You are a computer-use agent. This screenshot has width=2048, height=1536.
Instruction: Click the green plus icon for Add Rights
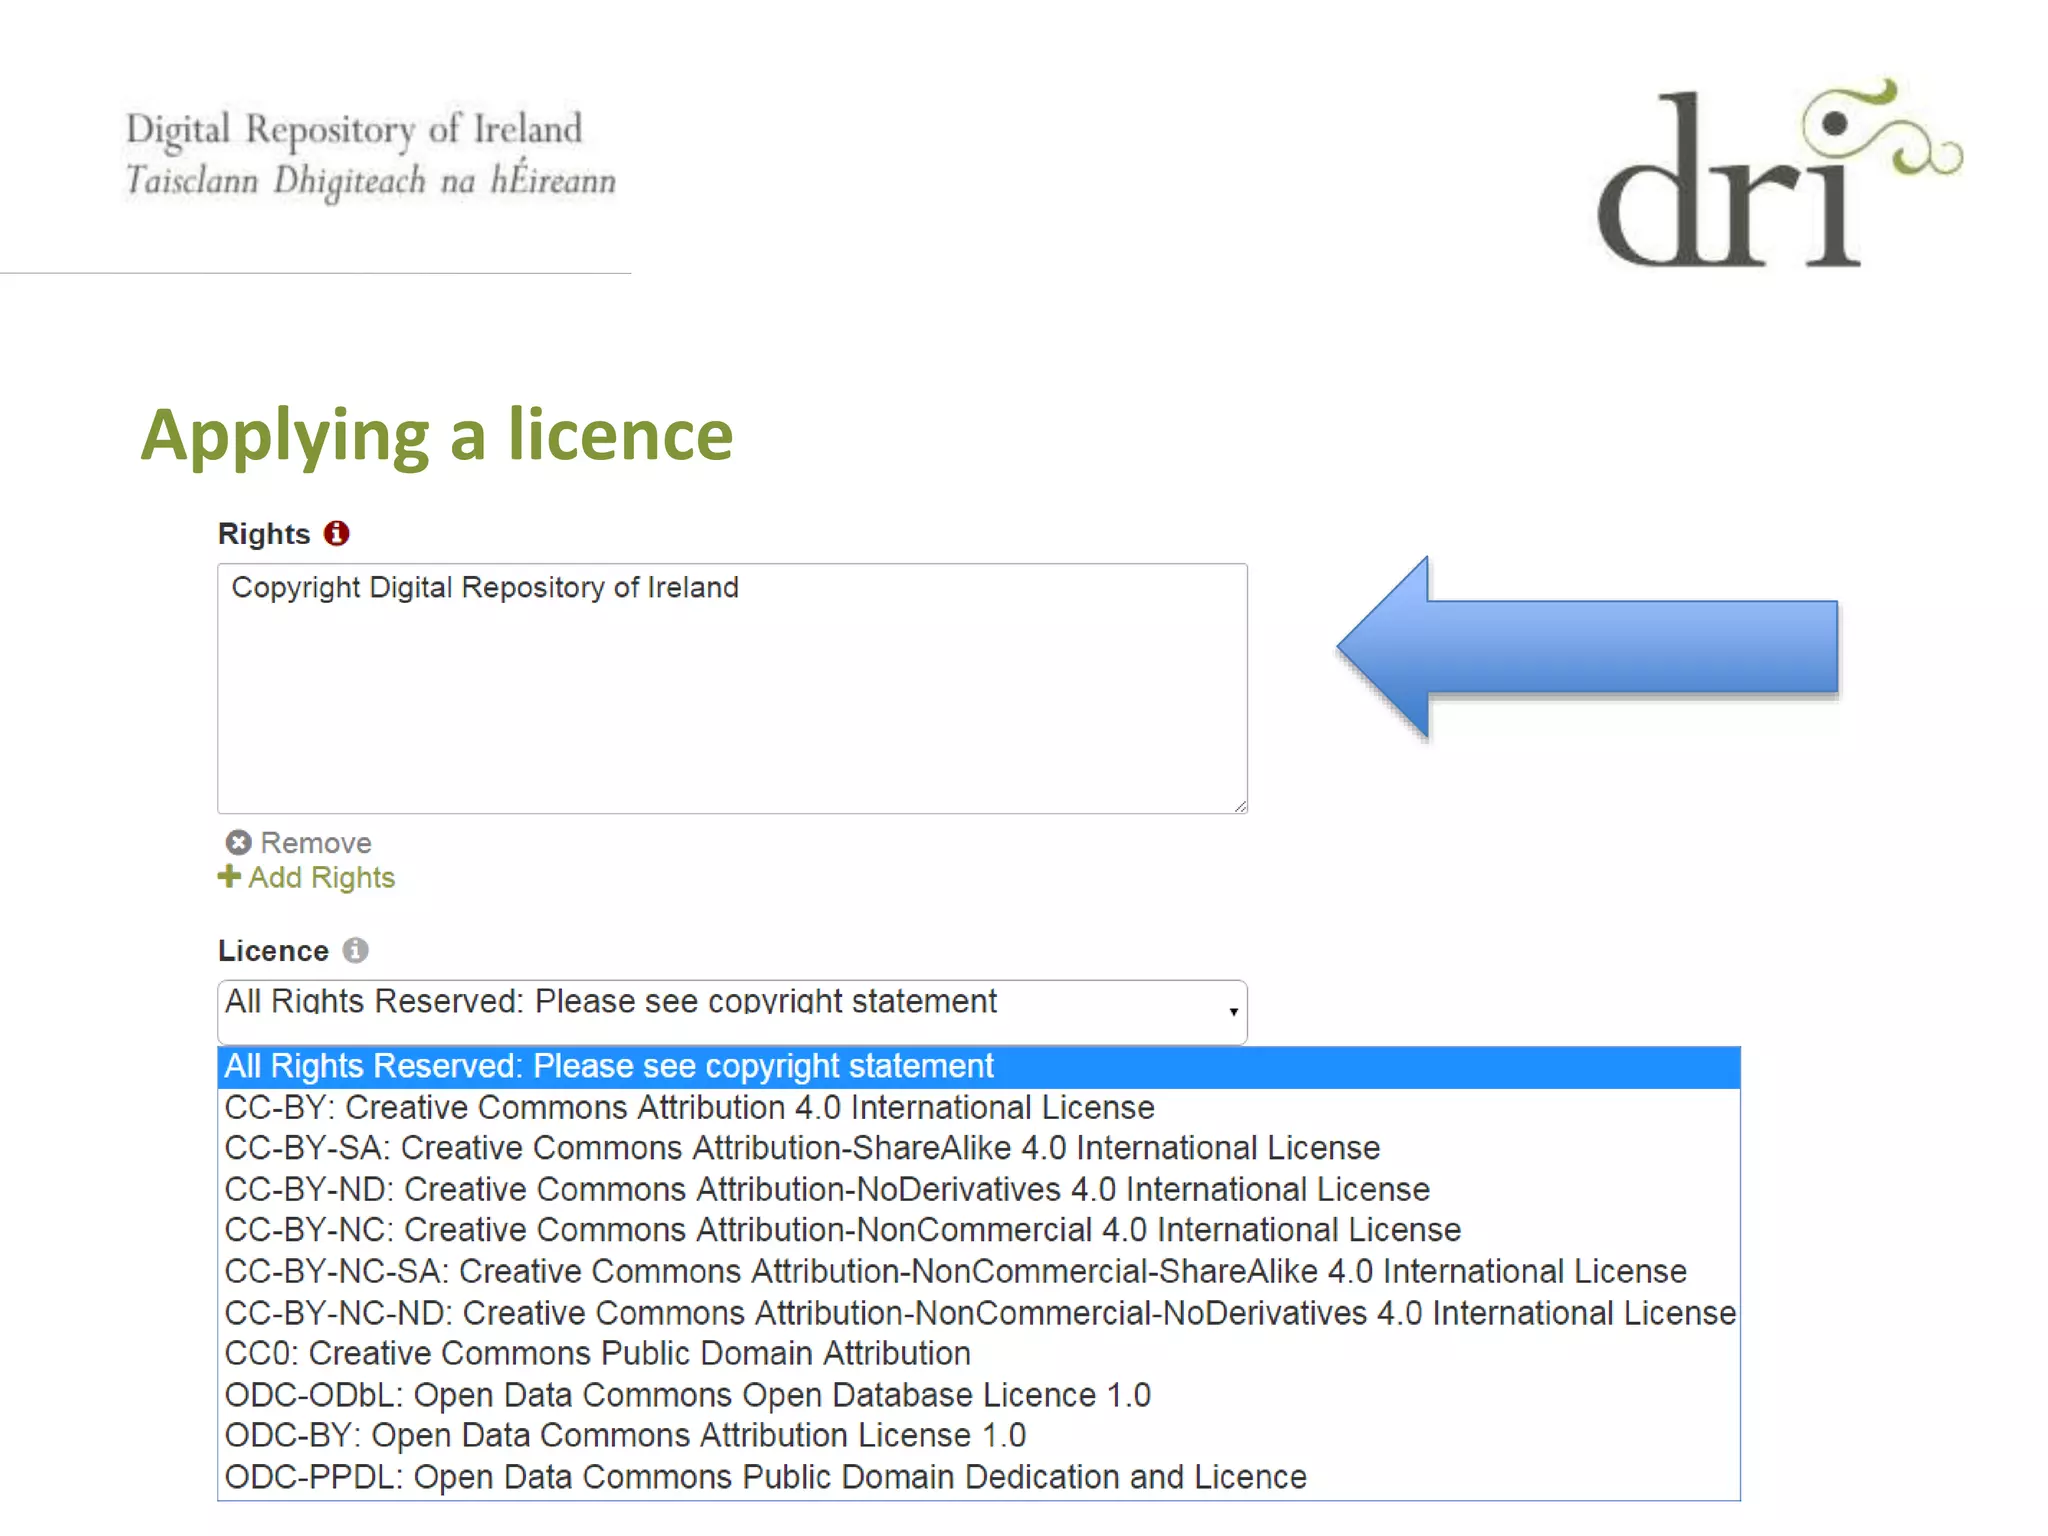click(x=229, y=876)
